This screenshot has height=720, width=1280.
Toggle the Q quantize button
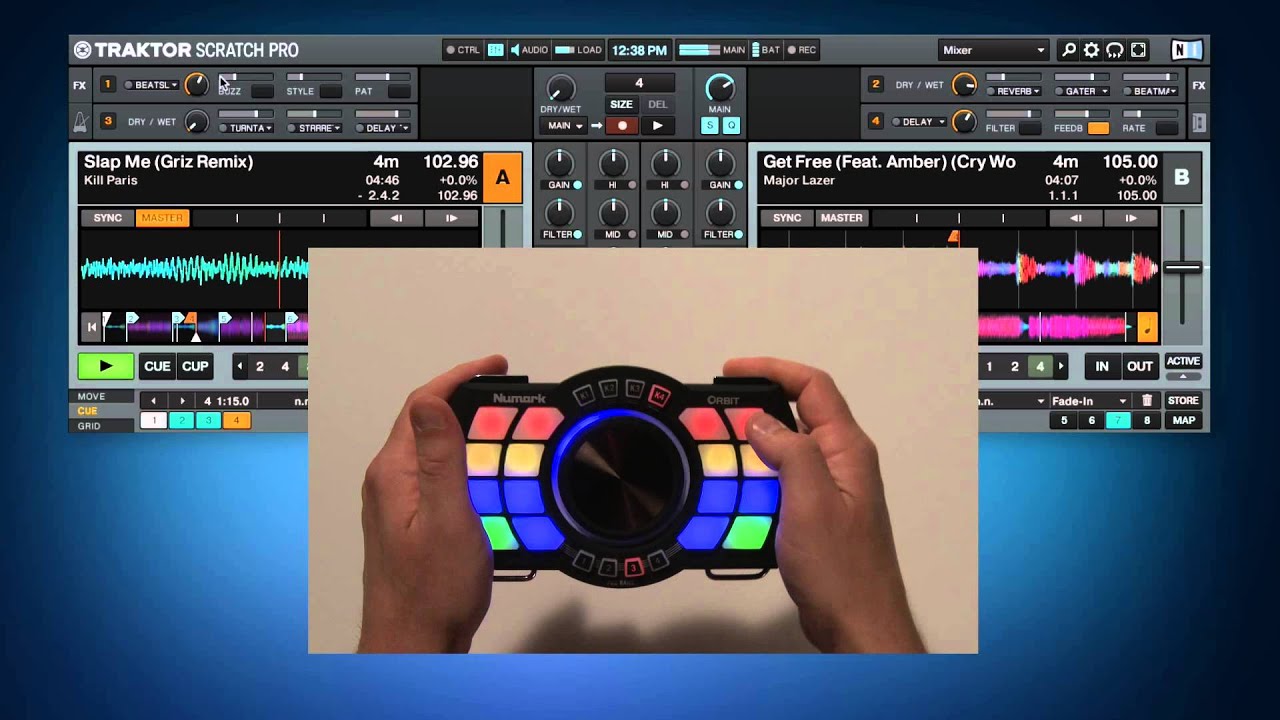click(731, 125)
